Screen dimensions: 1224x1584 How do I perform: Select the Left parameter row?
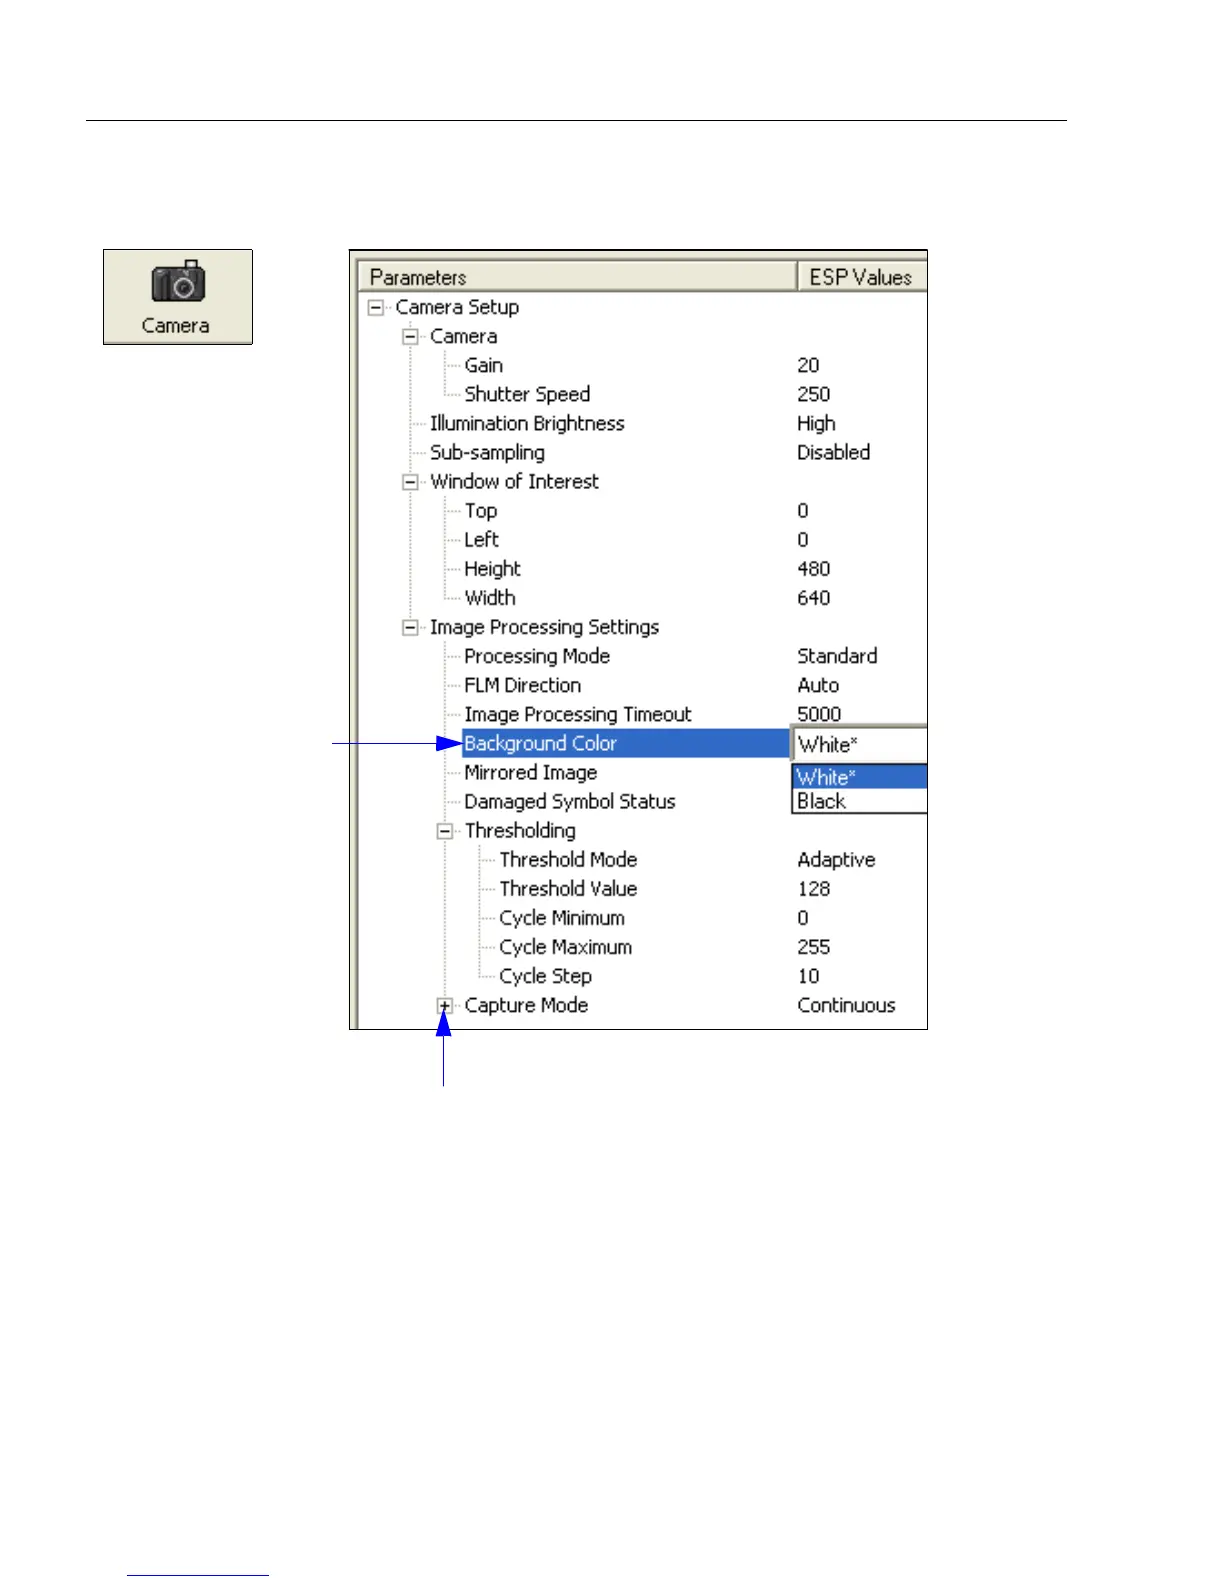[481, 540]
